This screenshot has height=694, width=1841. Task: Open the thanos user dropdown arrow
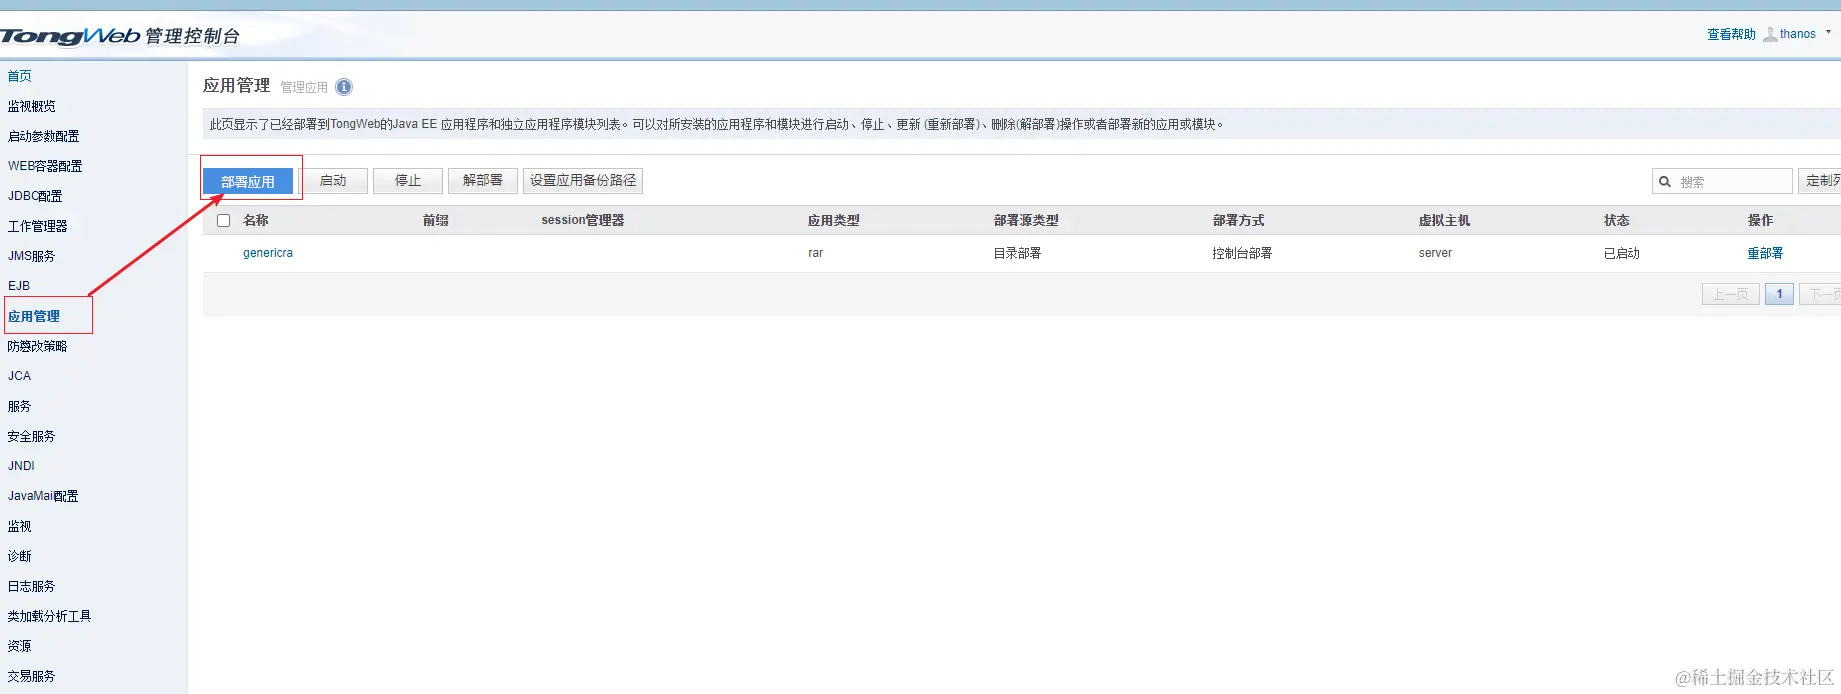coord(1828,32)
